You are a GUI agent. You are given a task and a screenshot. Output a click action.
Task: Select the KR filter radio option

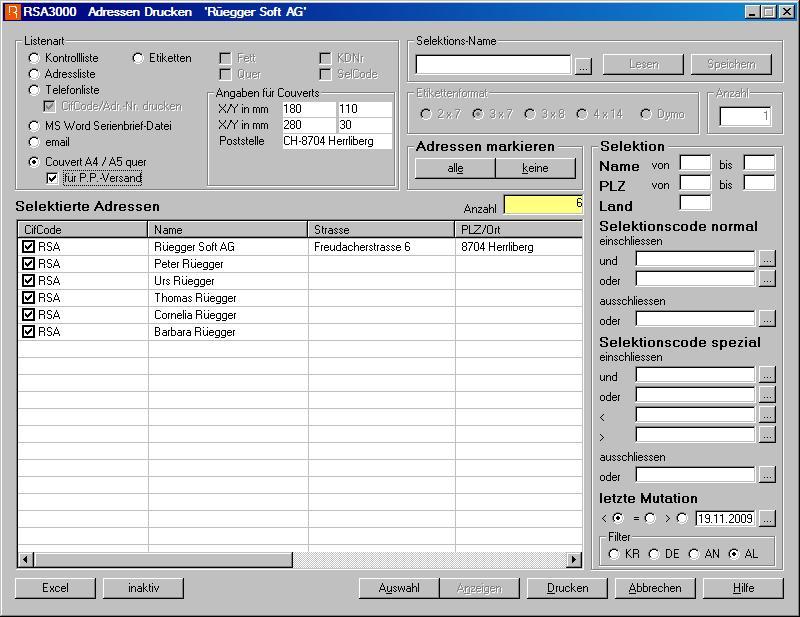point(611,553)
